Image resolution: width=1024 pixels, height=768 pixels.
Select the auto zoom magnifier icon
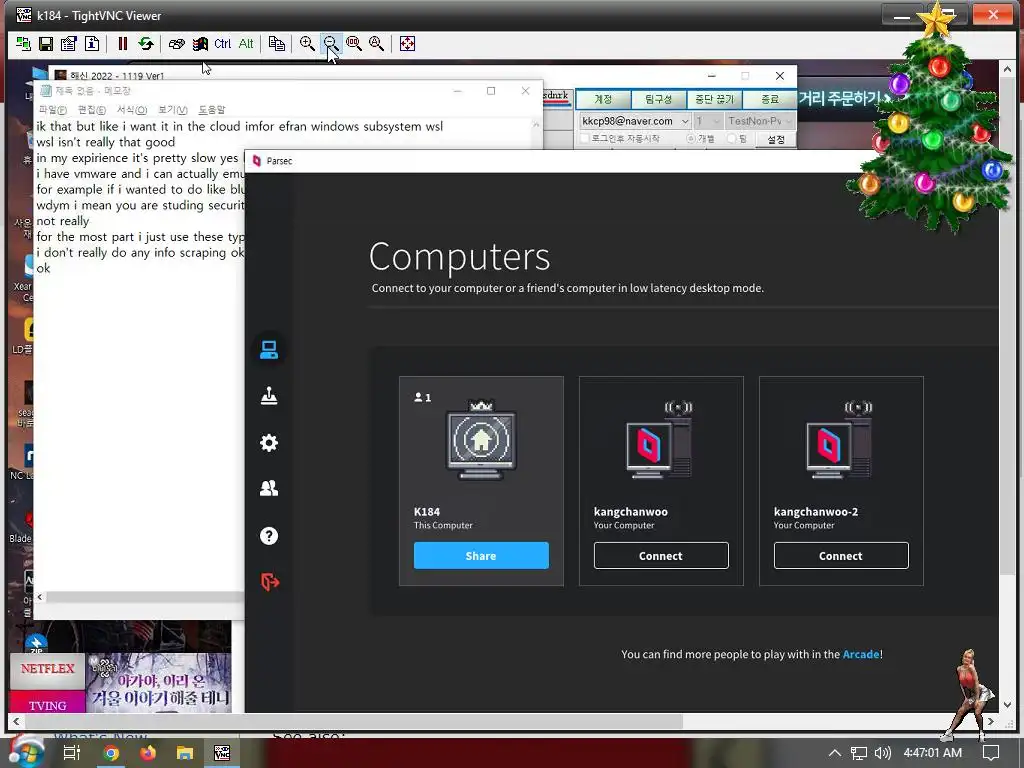pyautogui.click(x=376, y=44)
